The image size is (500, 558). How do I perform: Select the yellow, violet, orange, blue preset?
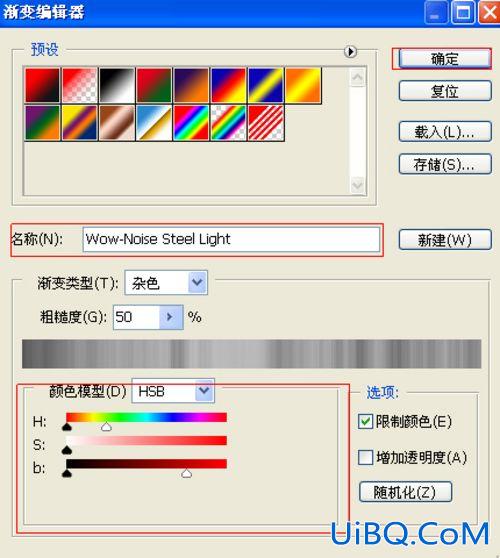(80, 123)
